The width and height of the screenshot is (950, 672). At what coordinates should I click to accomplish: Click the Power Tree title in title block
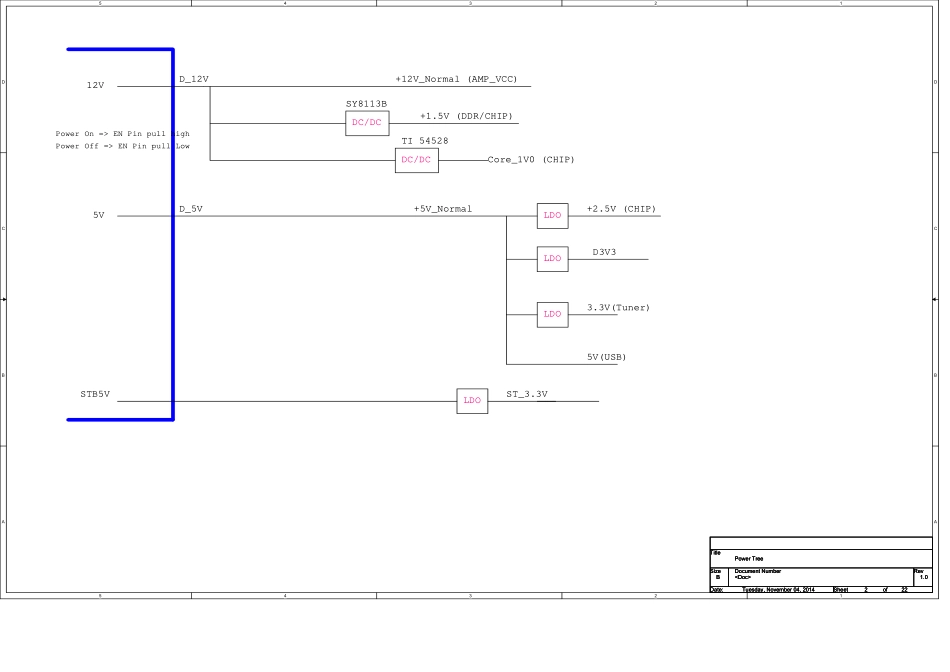751,559
